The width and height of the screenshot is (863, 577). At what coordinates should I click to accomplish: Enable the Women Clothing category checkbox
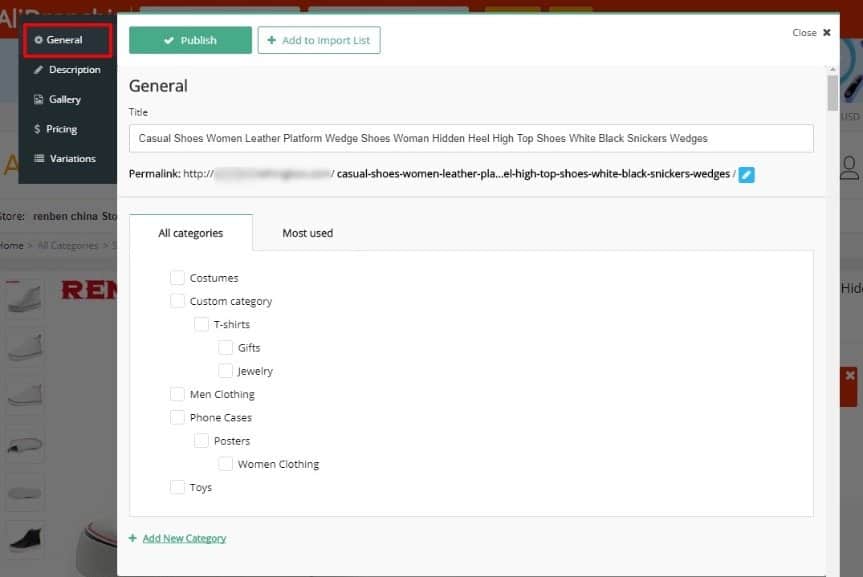click(225, 464)
